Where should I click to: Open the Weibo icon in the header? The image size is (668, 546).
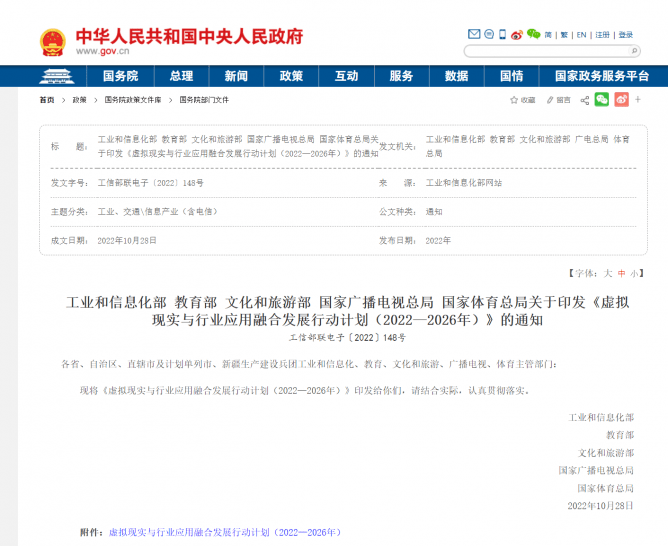[517, 34]
